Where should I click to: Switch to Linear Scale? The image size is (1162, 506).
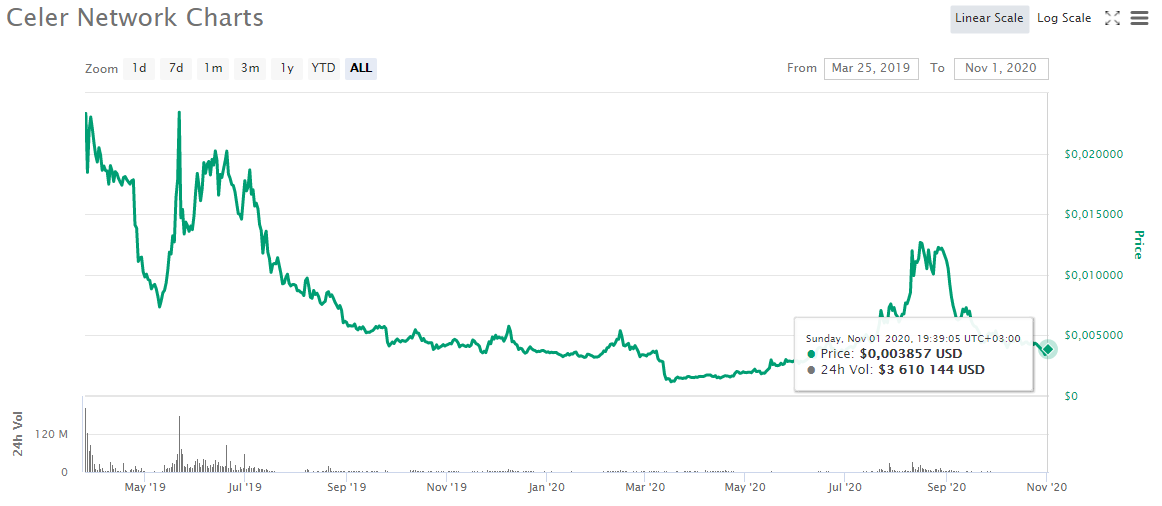pyautogui.click(x=989, y=19)
